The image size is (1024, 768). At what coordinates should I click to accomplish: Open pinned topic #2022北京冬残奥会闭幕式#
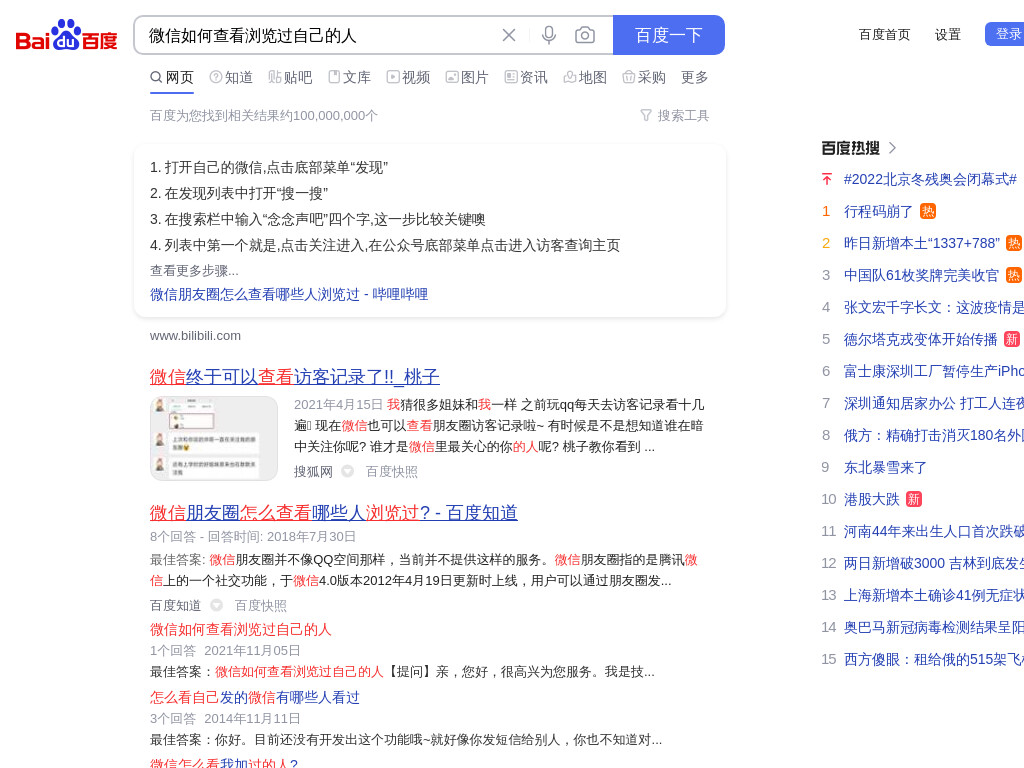pyautogui.click(x=930, y=180)
